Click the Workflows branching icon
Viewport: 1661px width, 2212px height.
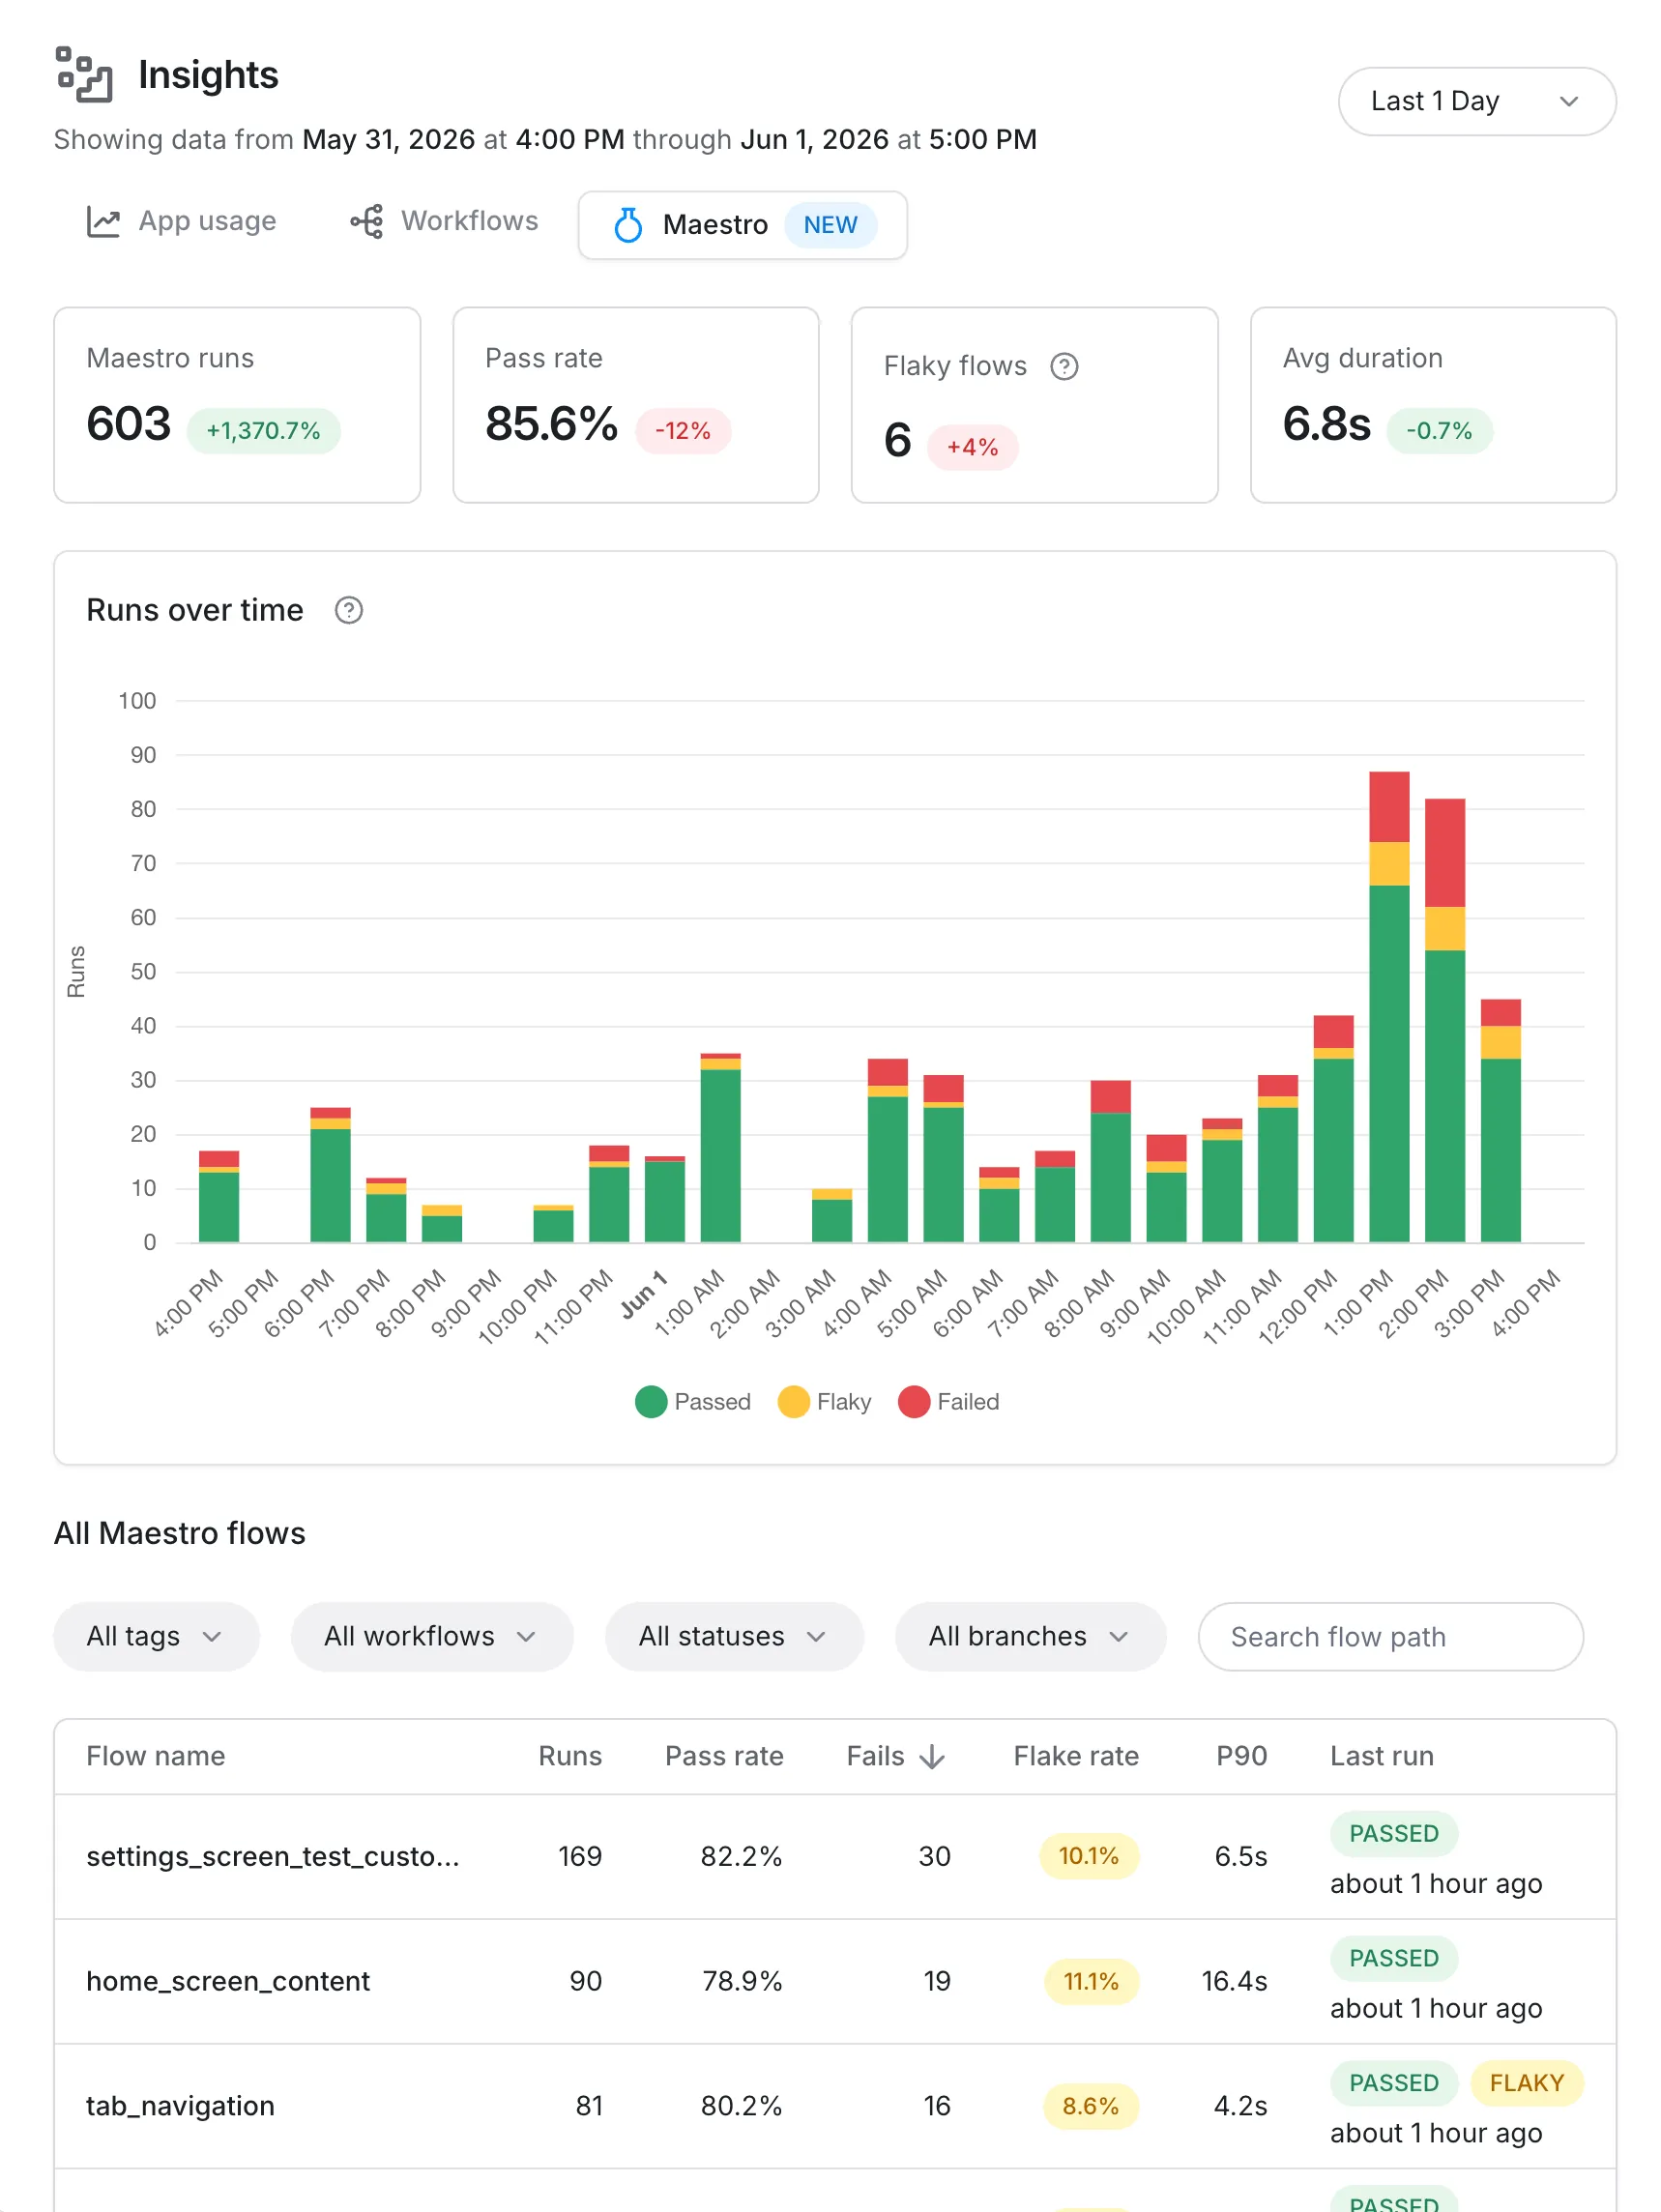pyautogui.click(x=367, y=222)
